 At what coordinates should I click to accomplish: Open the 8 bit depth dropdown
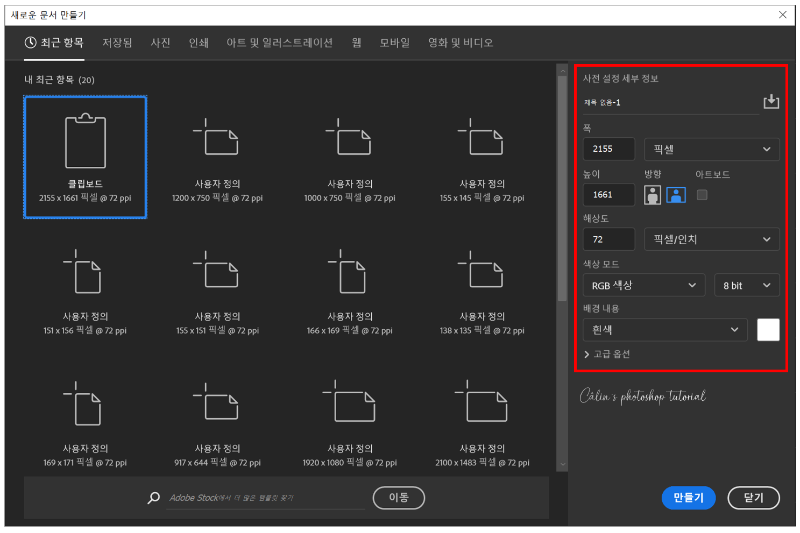point(747,285)
